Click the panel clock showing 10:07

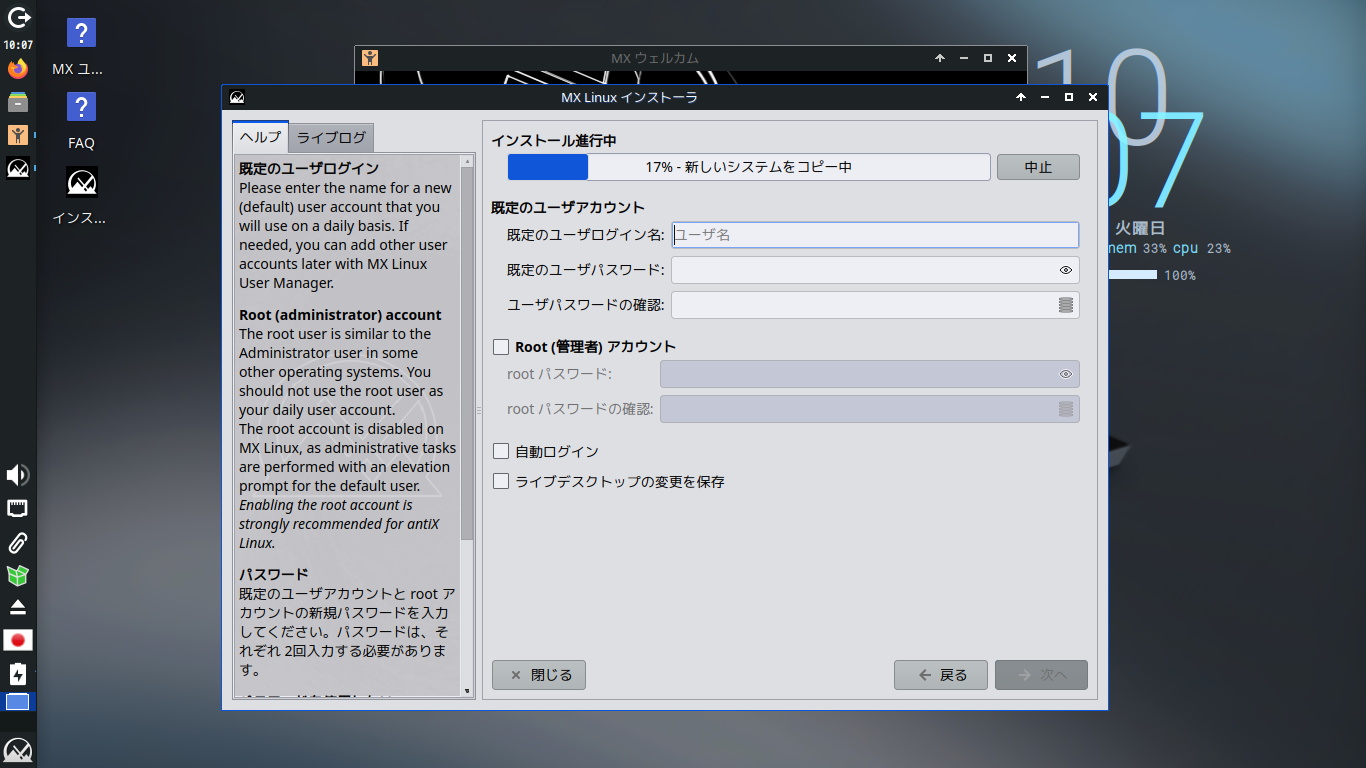coord(18,45)
